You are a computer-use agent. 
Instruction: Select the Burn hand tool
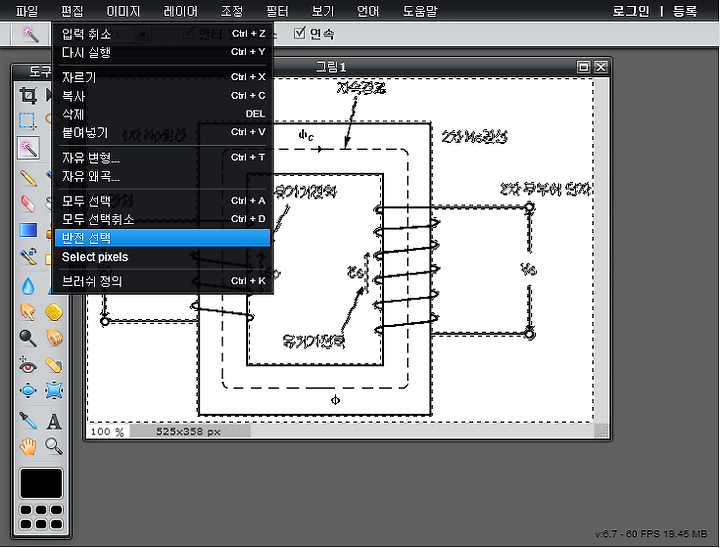click(x=54, y=338)
